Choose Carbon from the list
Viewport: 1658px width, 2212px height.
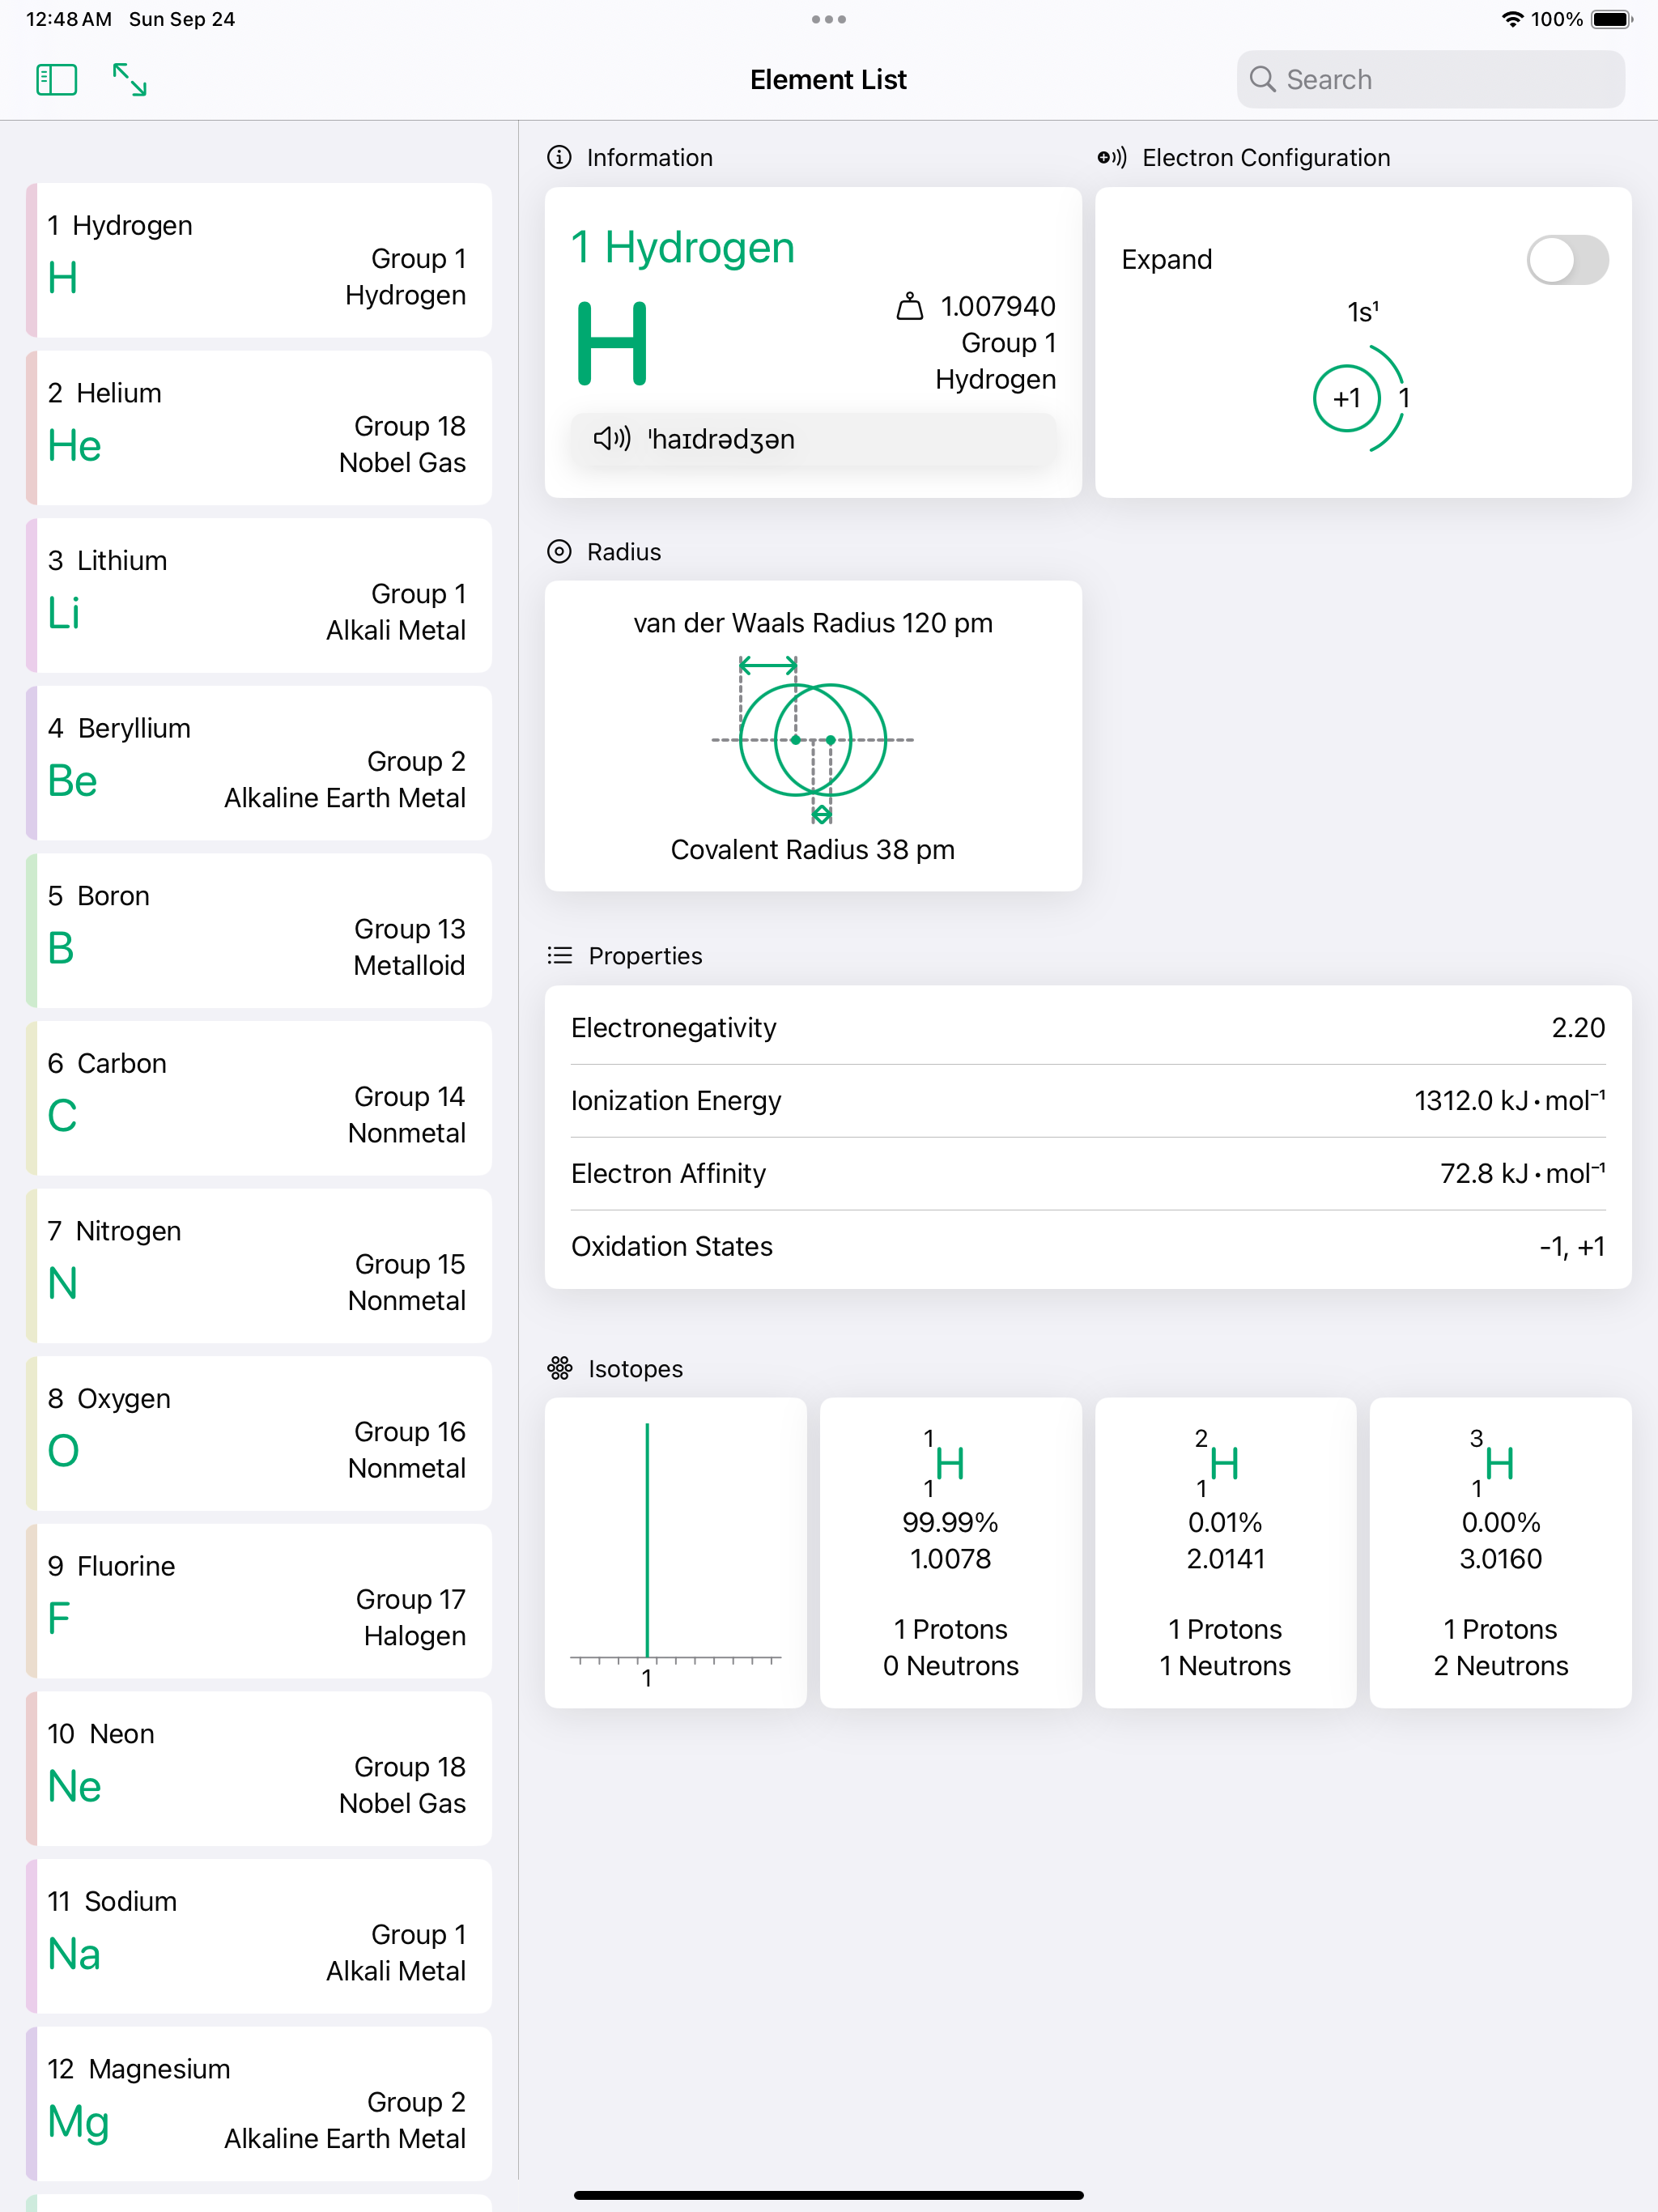[258, 1098]
